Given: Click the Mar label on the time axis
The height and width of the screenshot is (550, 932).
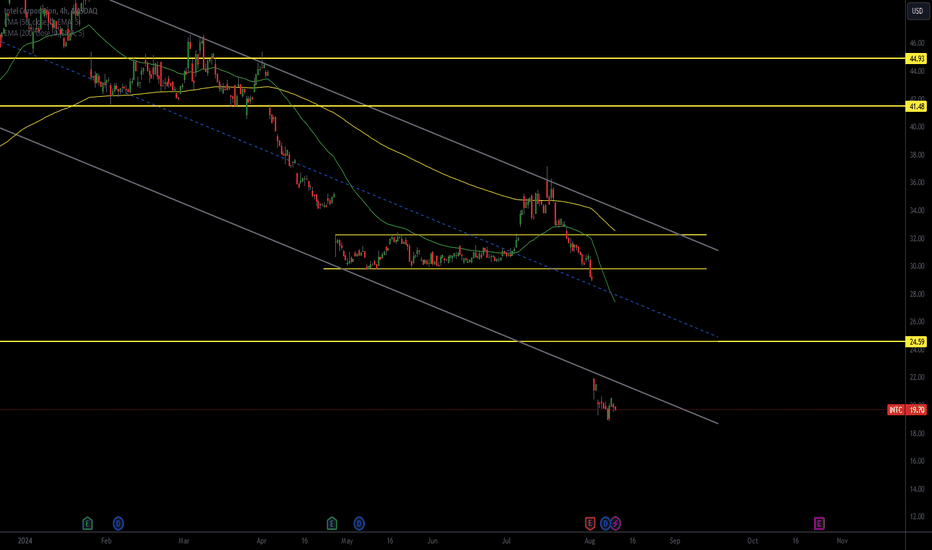Looking at the screenshot, I should [x=184, y=541].
